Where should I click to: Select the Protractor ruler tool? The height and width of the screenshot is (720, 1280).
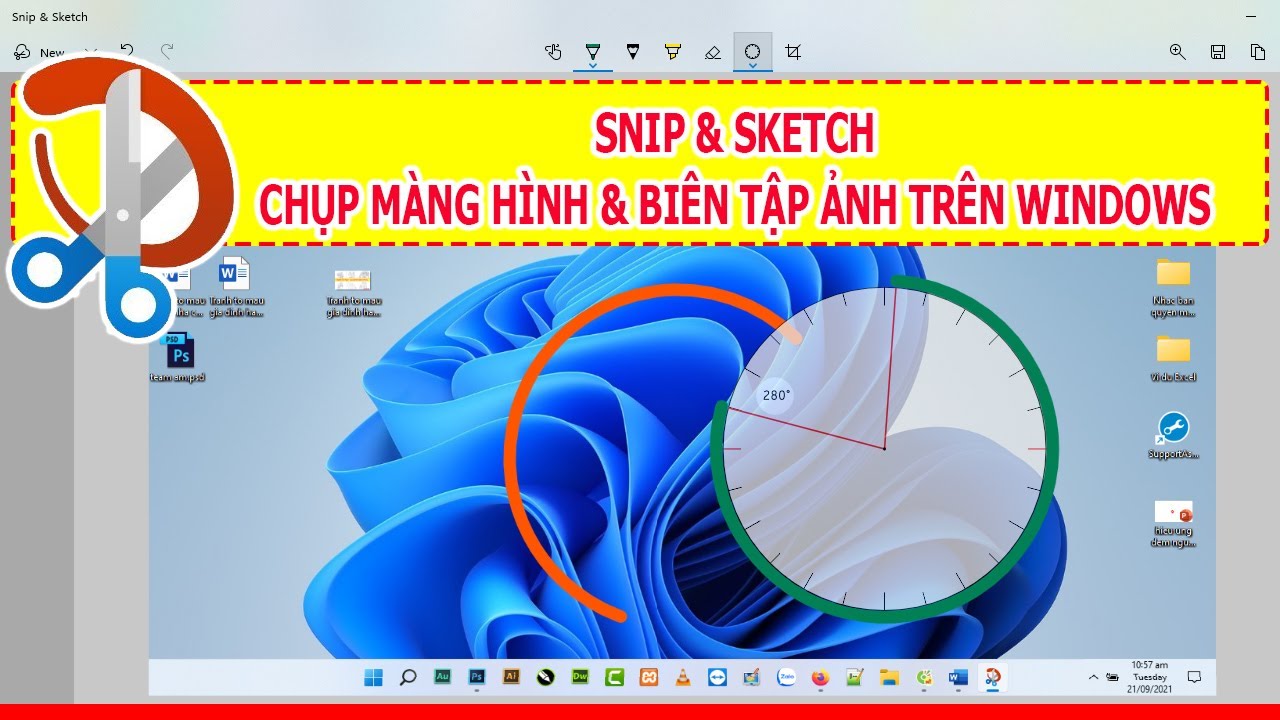(x=753, y=50)
